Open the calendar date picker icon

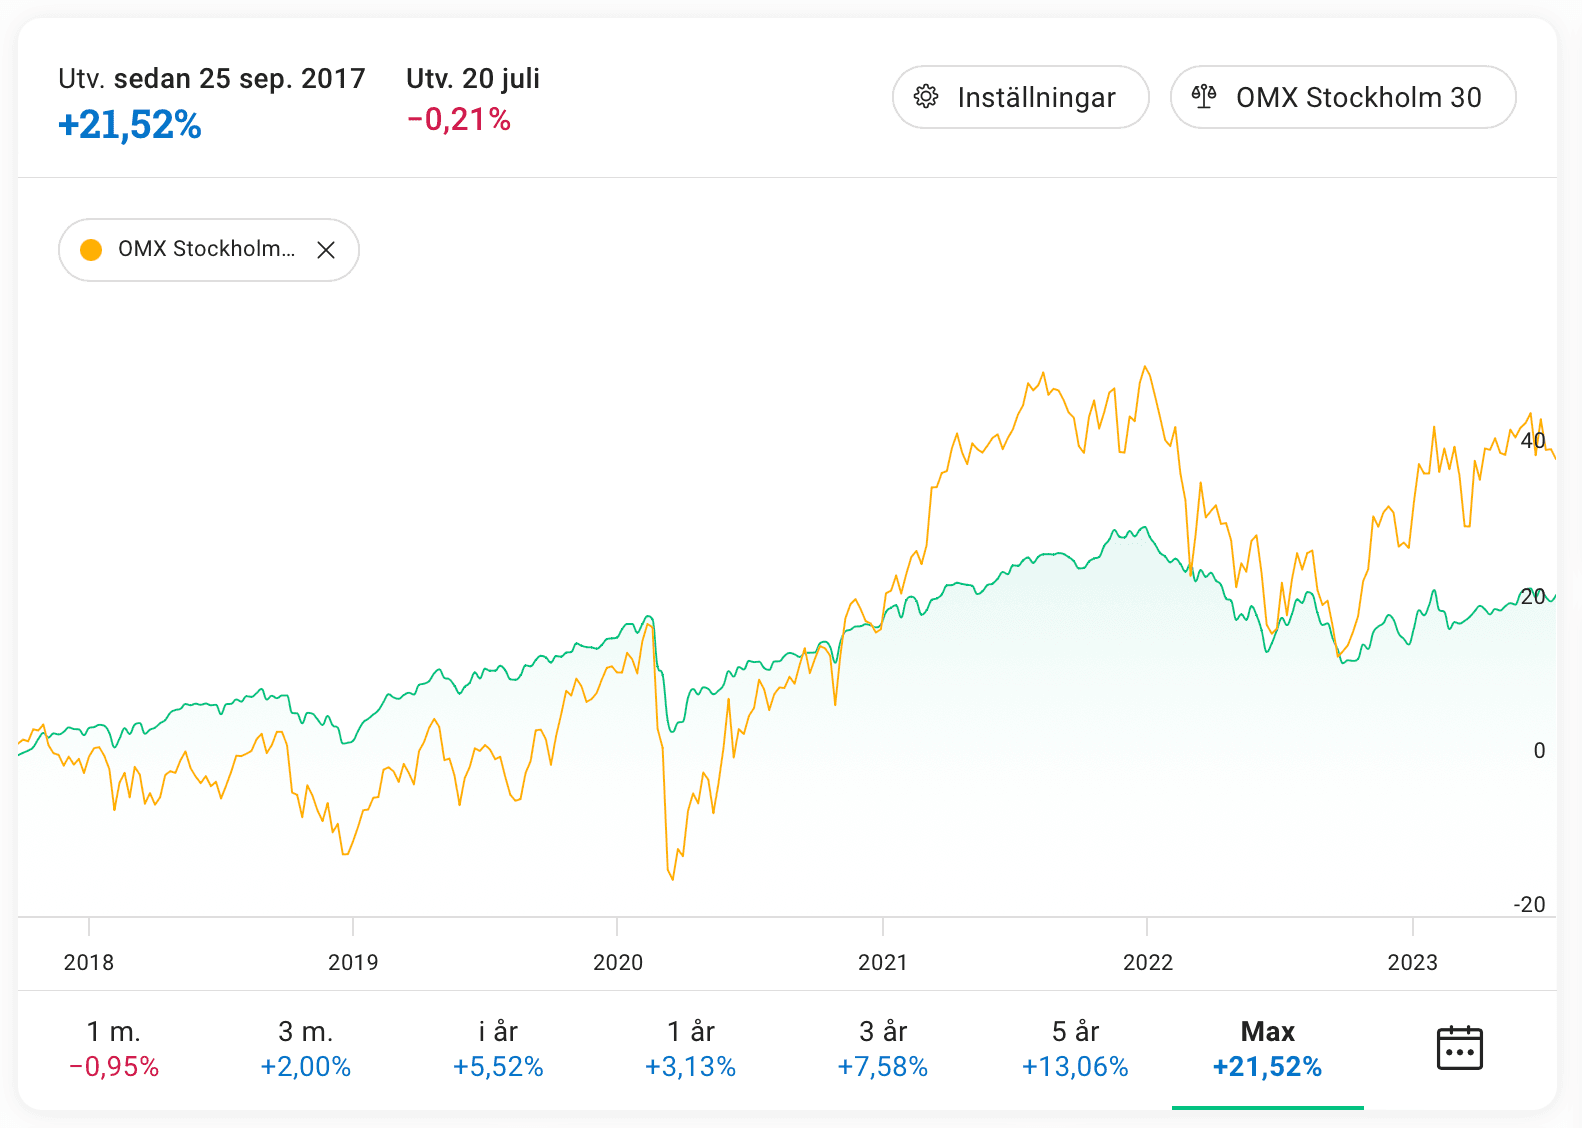[x=1459, y=1048]
